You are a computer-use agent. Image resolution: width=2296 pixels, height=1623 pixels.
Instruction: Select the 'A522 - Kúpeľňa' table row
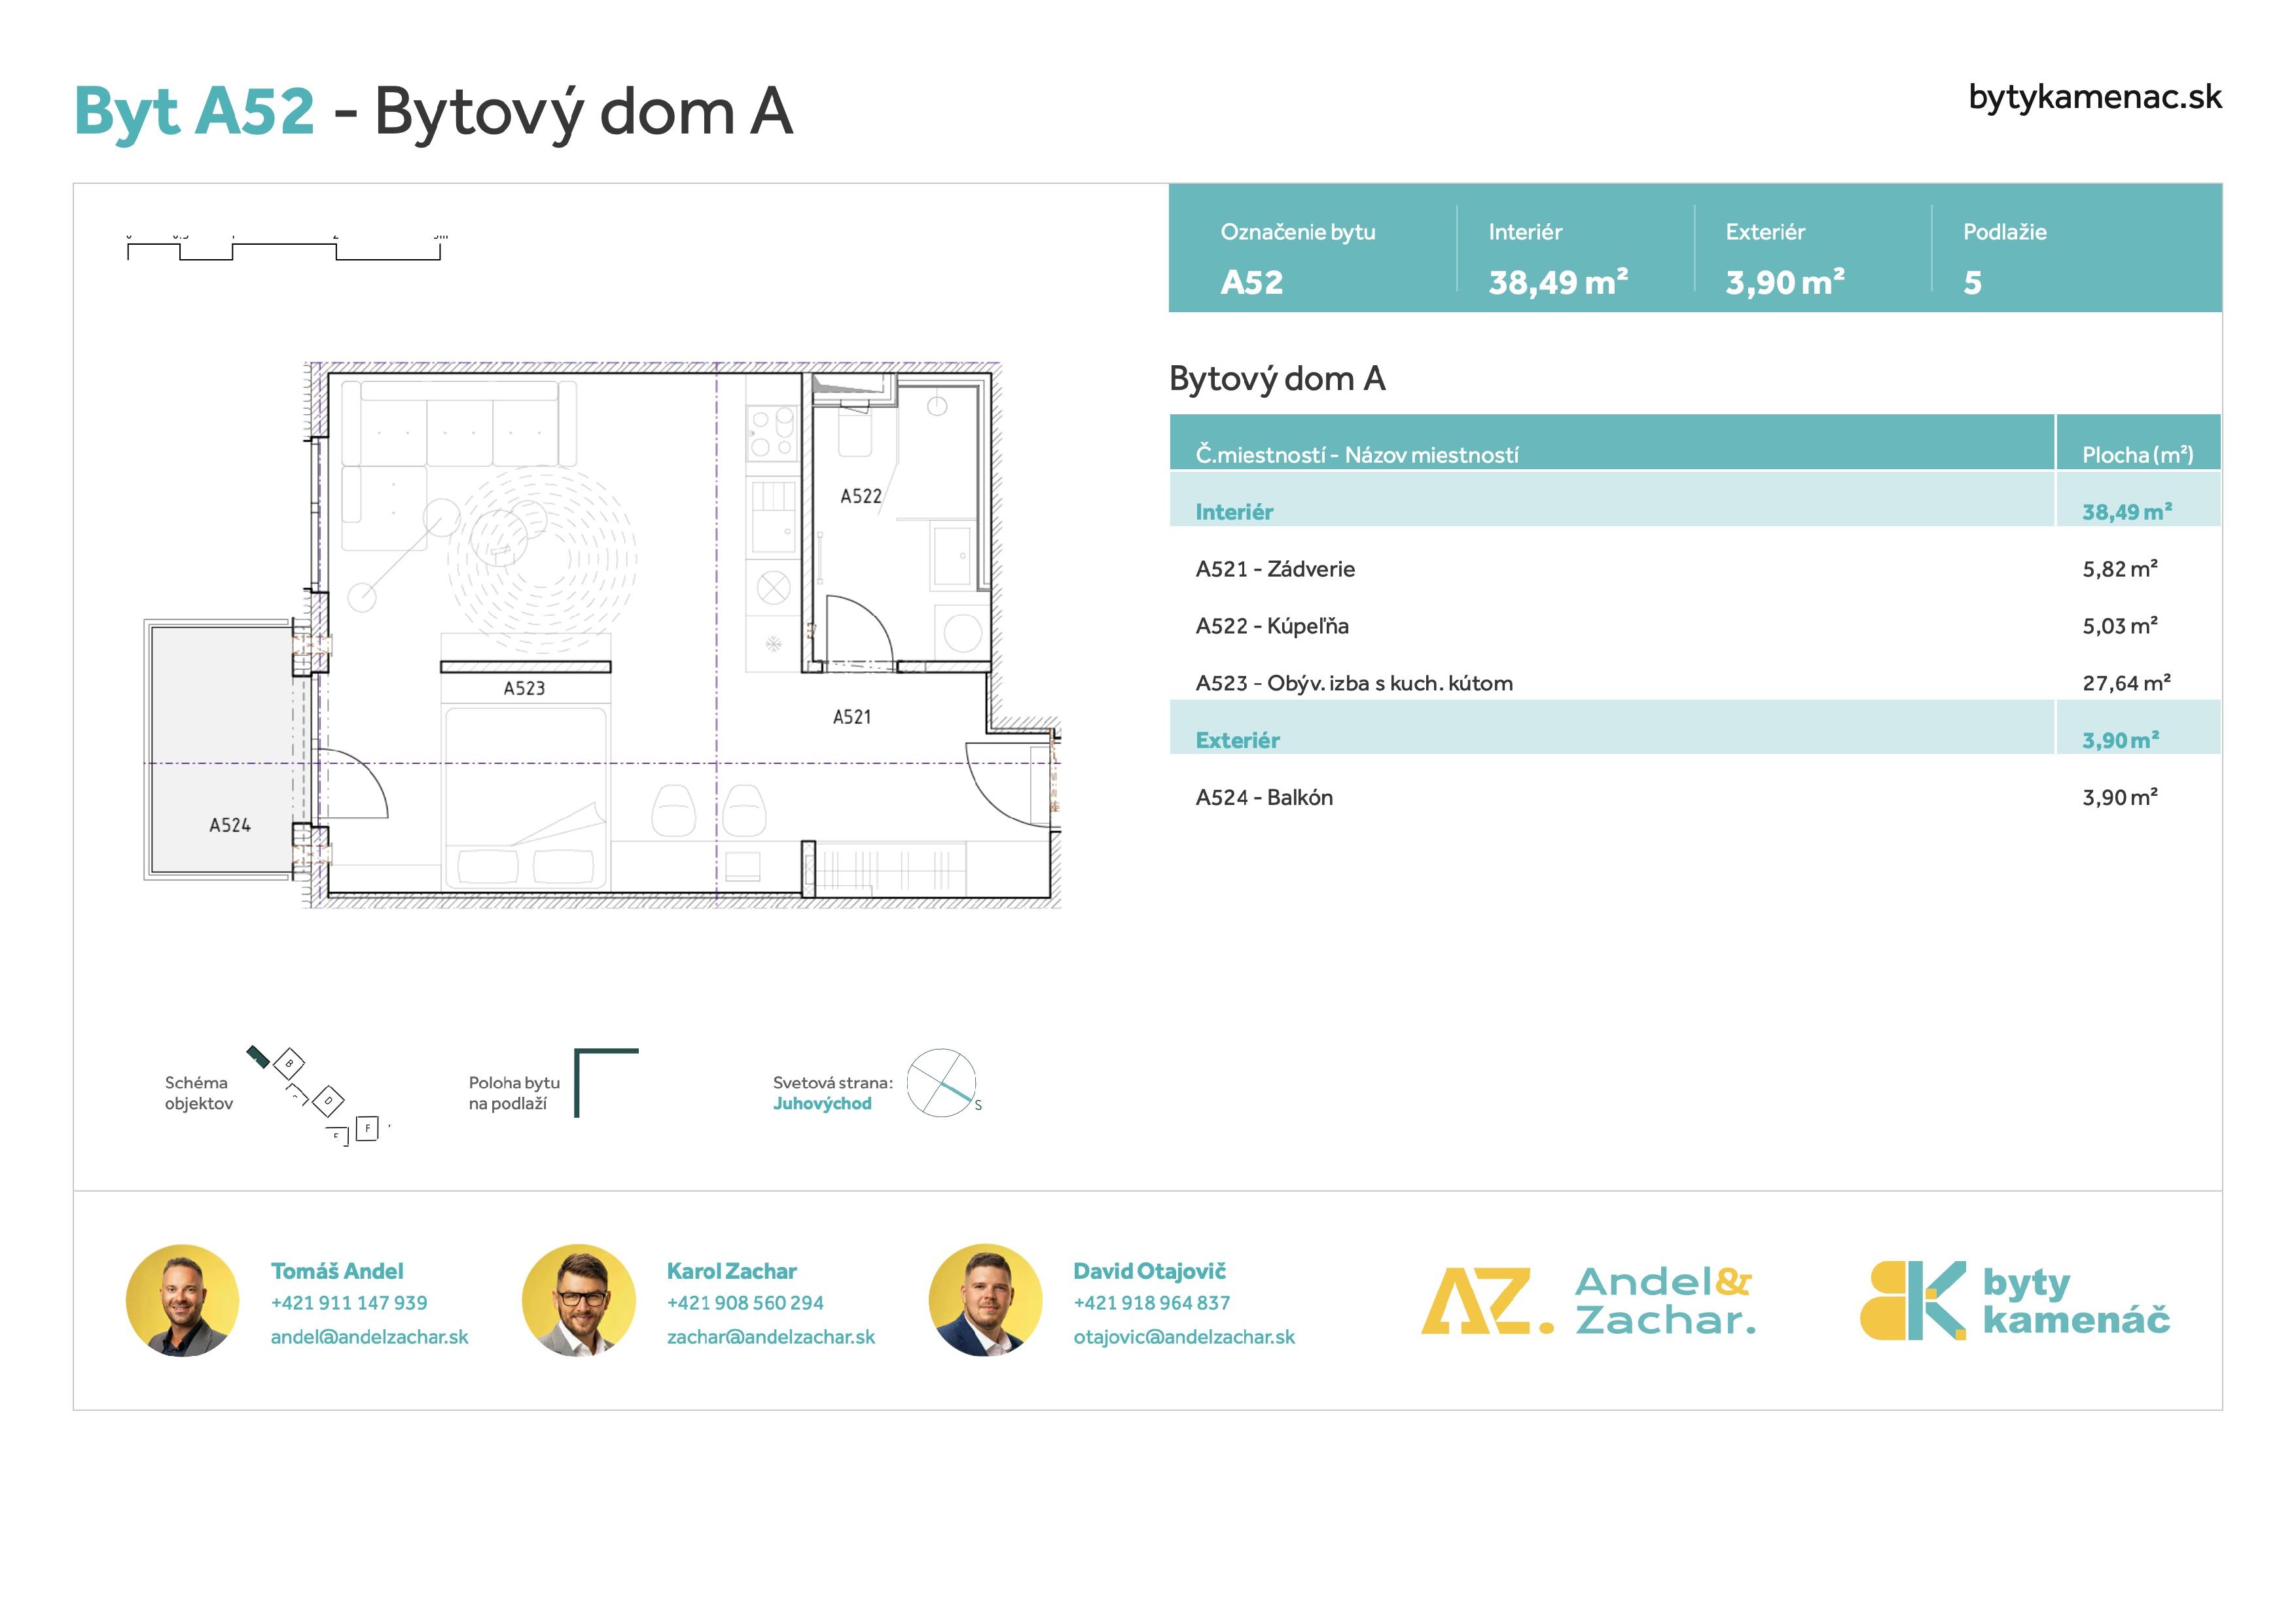coord(1695,626)
